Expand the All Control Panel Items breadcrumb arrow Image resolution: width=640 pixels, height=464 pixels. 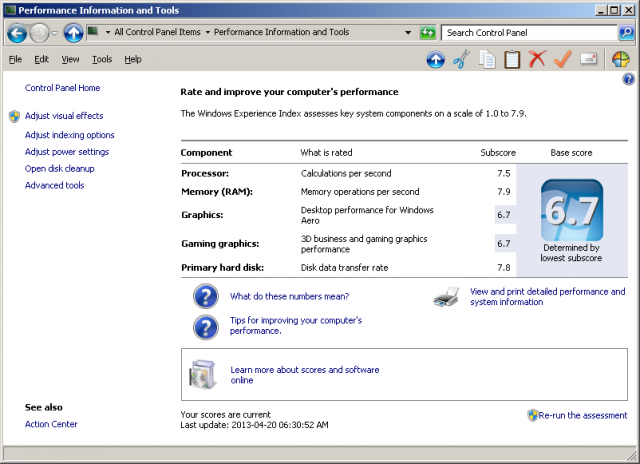coord(108,32)
